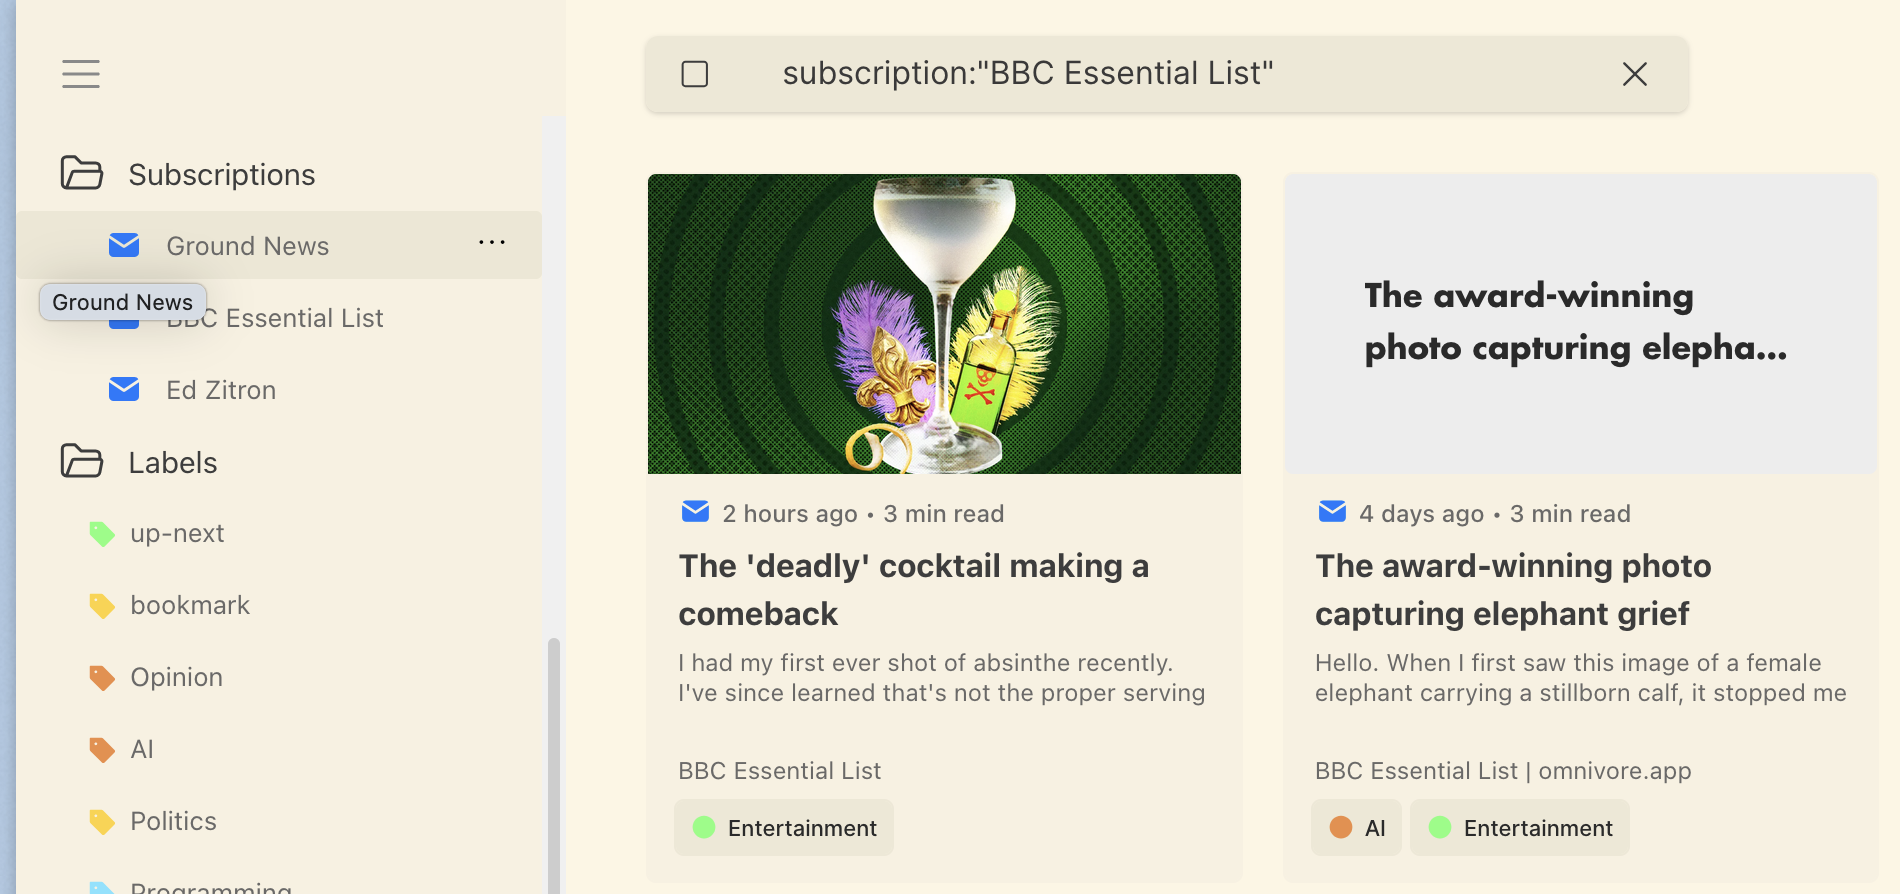Click the Opinion orange tag icon

(102, 678)
